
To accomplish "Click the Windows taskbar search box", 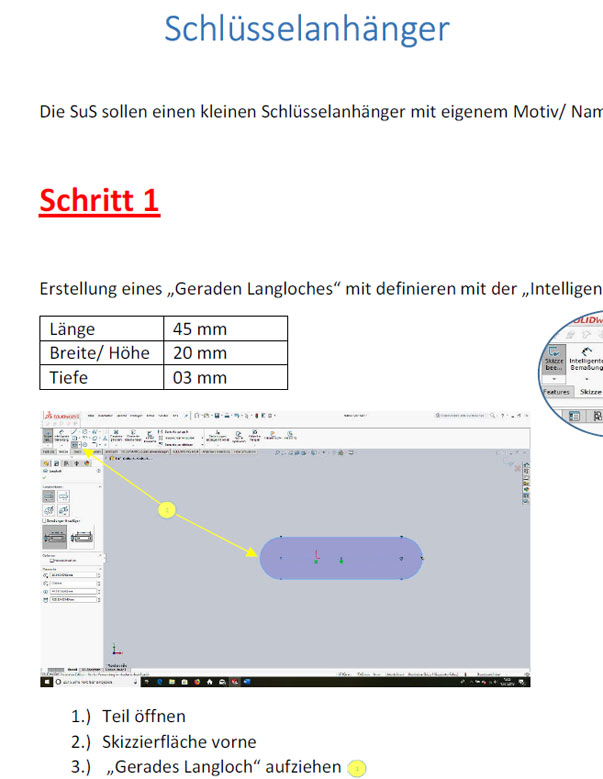I will (x=97, y=682).
